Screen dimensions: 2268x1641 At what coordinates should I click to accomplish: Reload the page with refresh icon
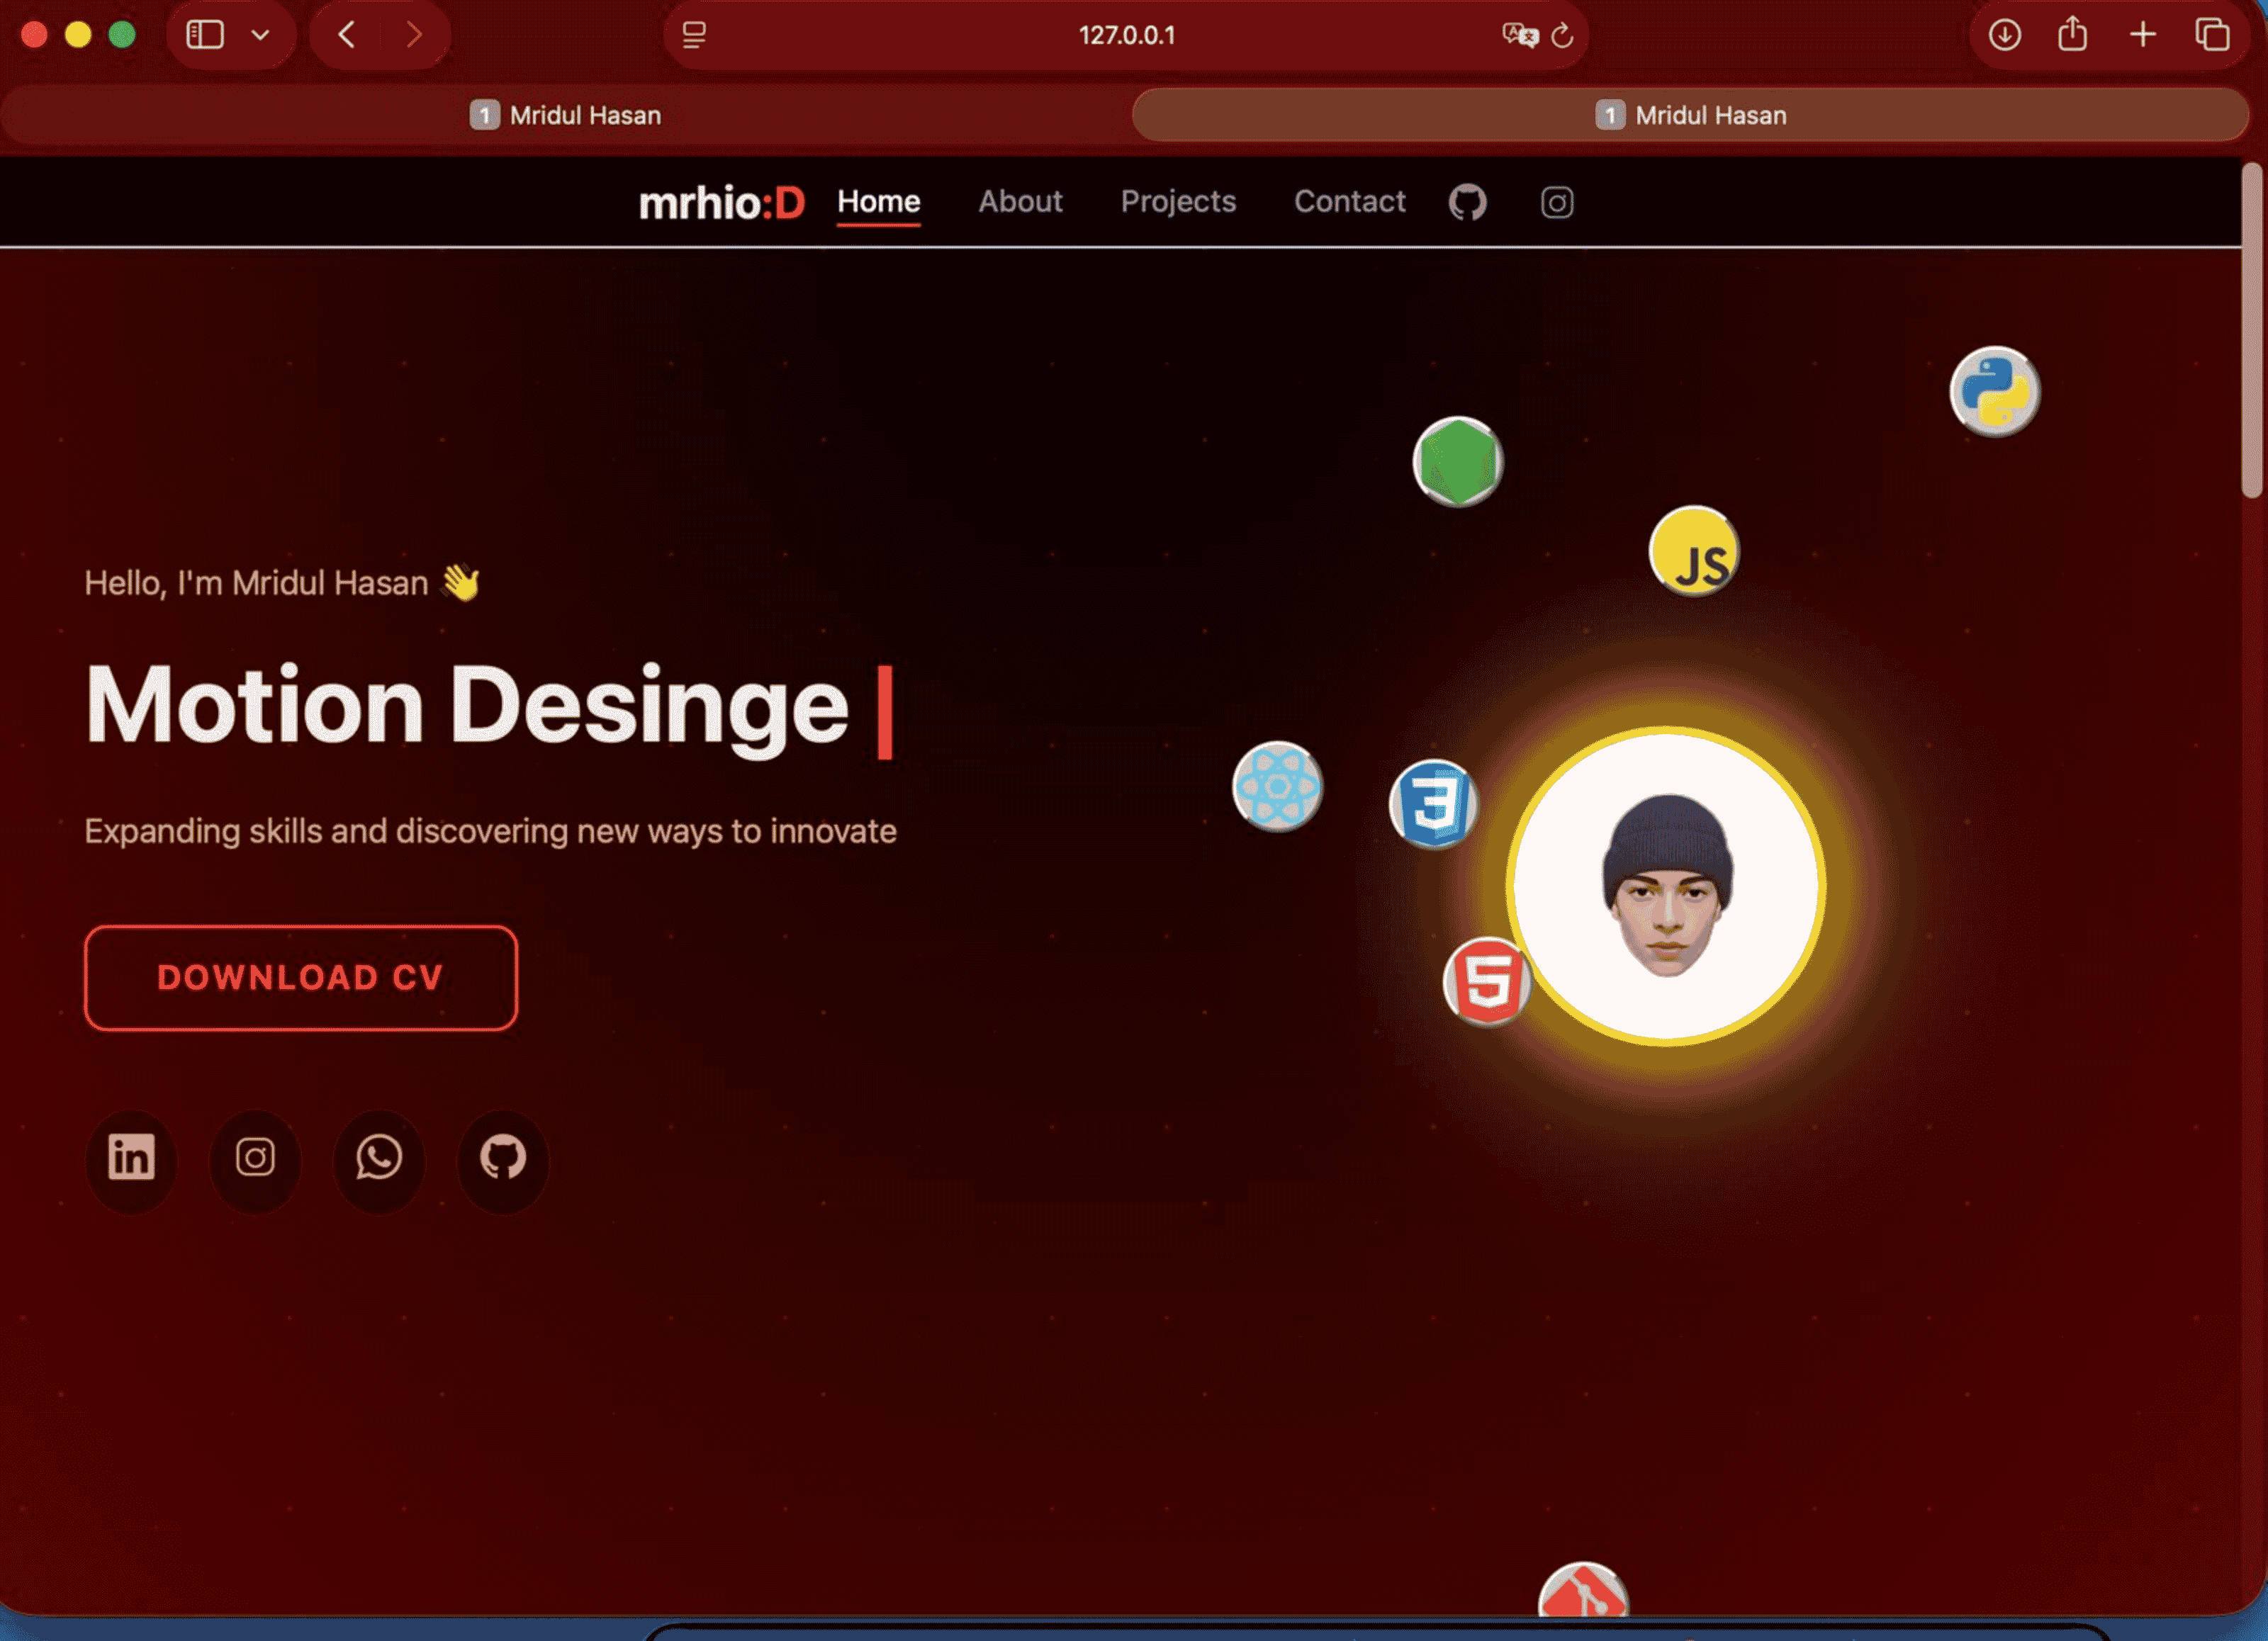click(x=1562, y=36)
